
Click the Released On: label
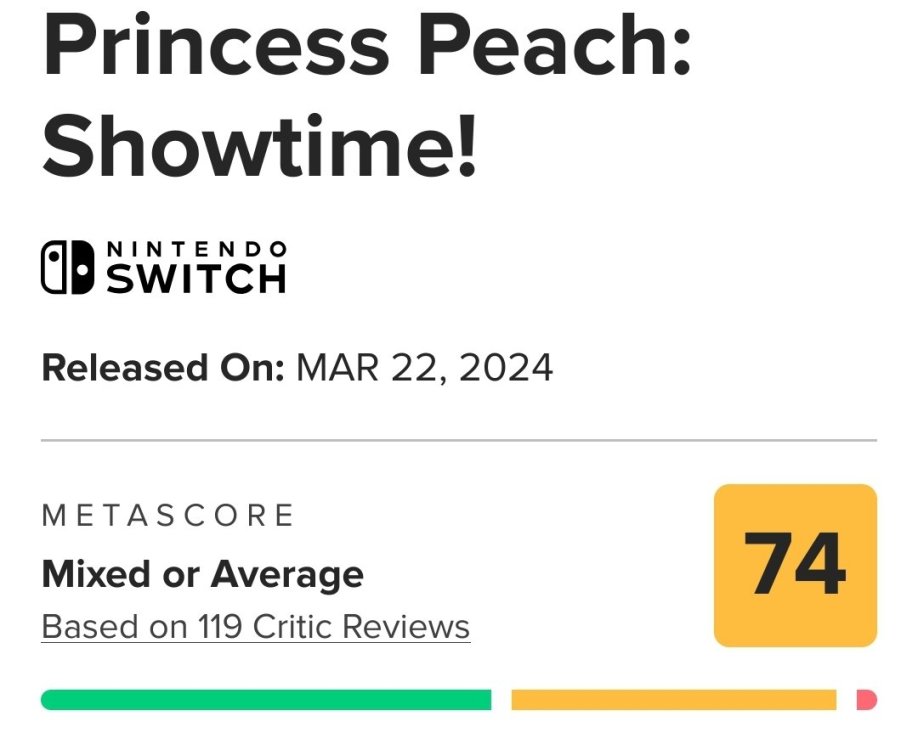tap(164, 368)
